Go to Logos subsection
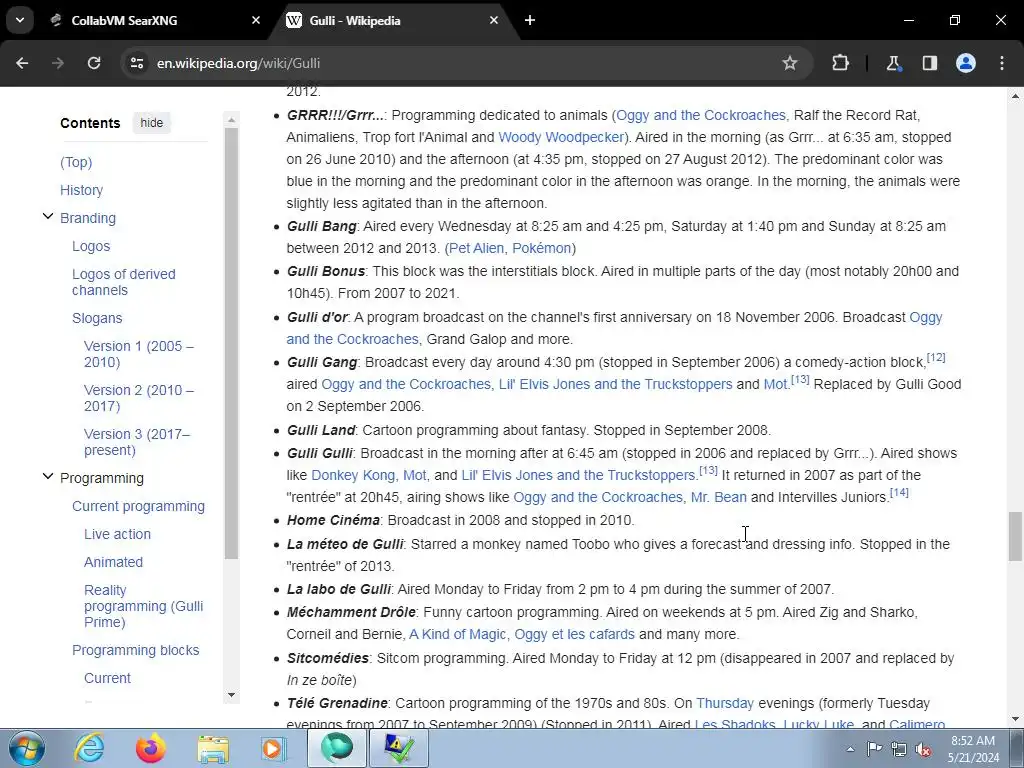This screenshot has height=768, width=1024. click(91, 246)
